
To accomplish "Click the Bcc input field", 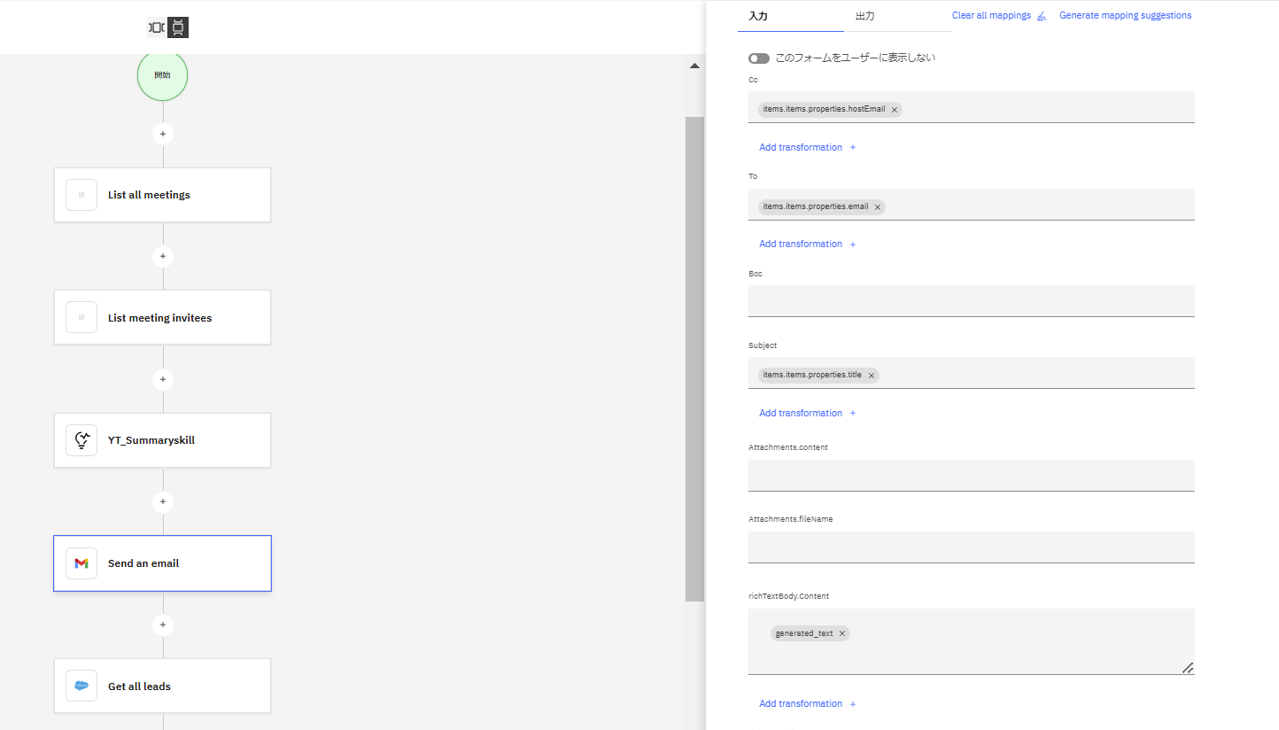I will click(970, 301).
